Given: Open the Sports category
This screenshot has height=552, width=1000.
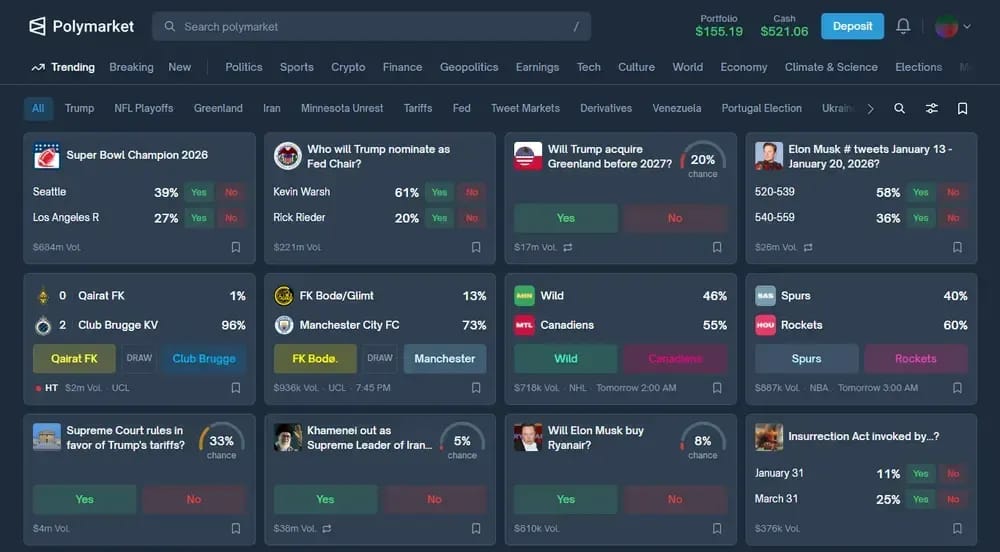Looking at the screenshot, I should click(x=297, y=67).
